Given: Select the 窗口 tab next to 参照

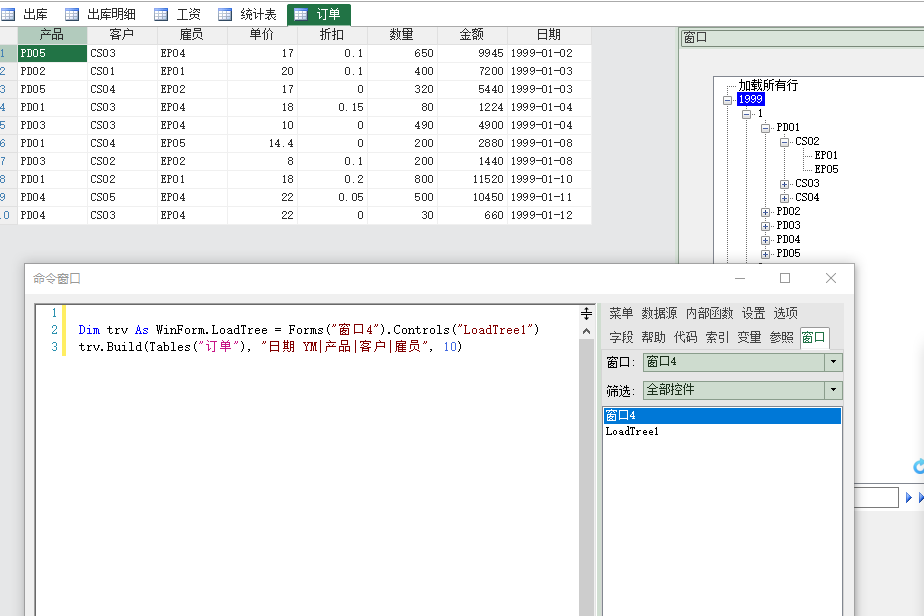Looking at the screenshot, I should tap(814, 337).
